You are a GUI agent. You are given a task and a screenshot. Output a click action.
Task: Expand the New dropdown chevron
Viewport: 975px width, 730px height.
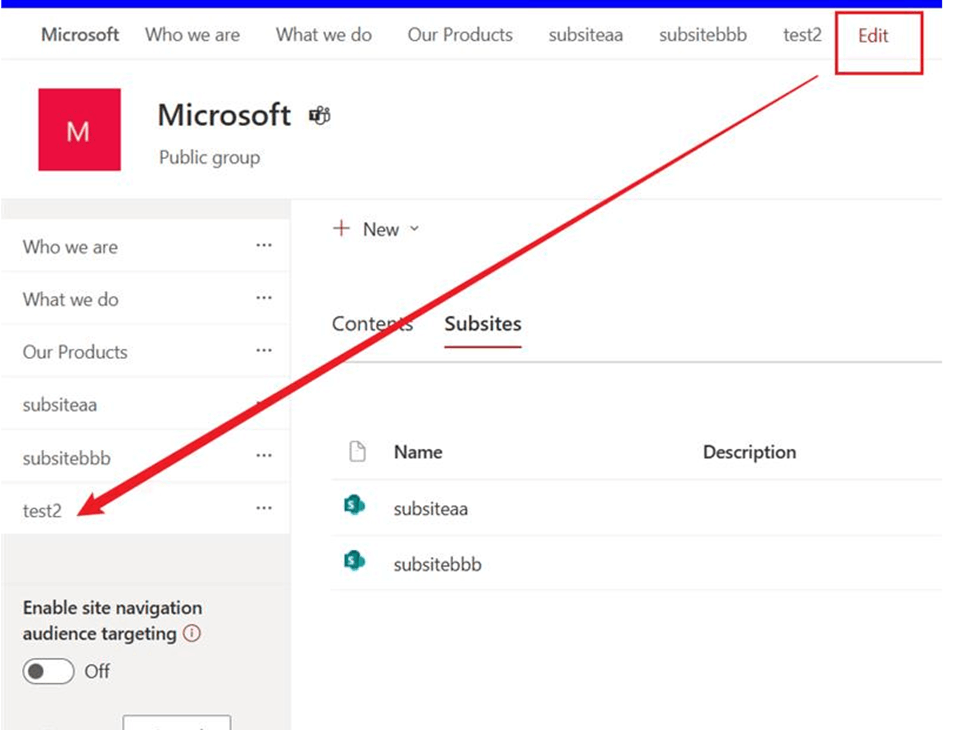(x=414, y=229)
